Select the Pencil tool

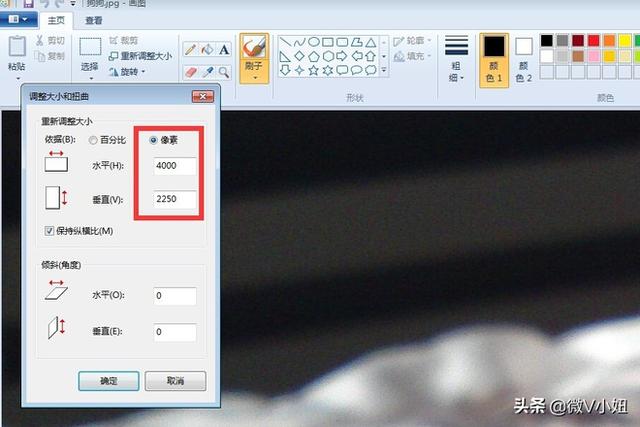coord(190,49)
